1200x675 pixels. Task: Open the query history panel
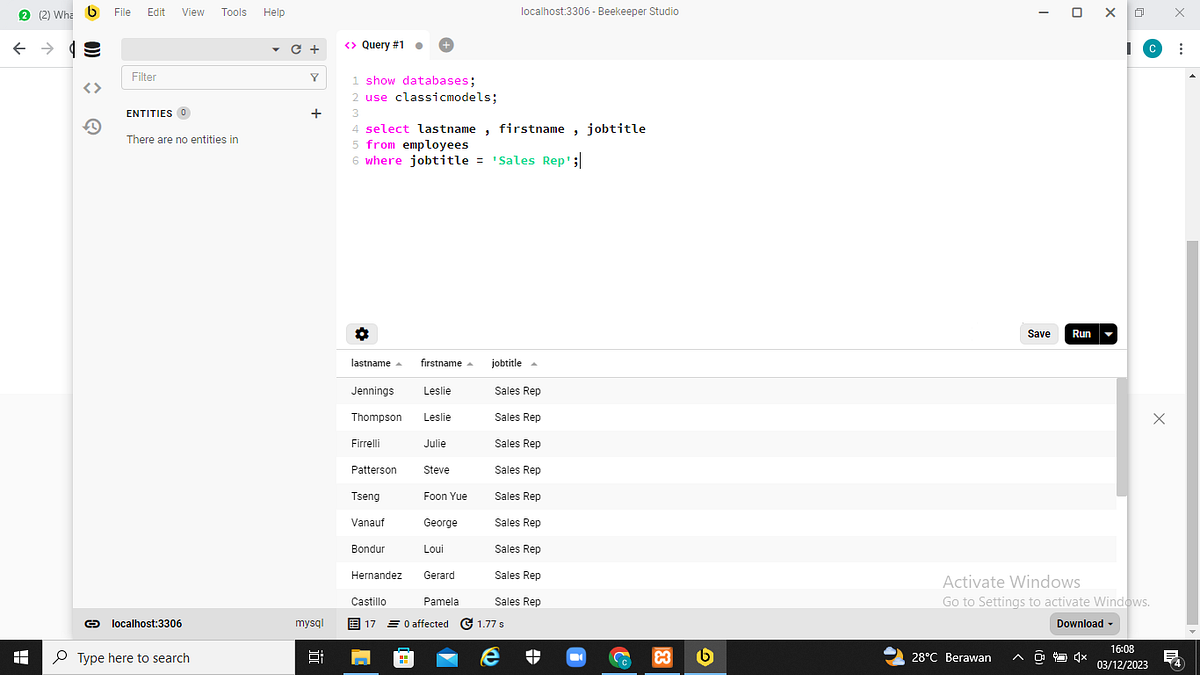coord(92,126)
